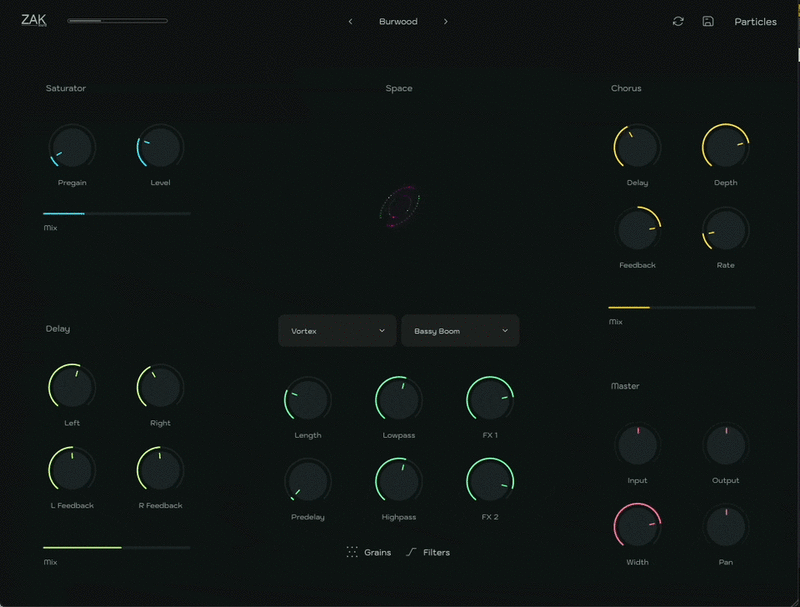Click the Delay Mix slider
The width and height of the screenshot is (800, 607).
point(116,547)
